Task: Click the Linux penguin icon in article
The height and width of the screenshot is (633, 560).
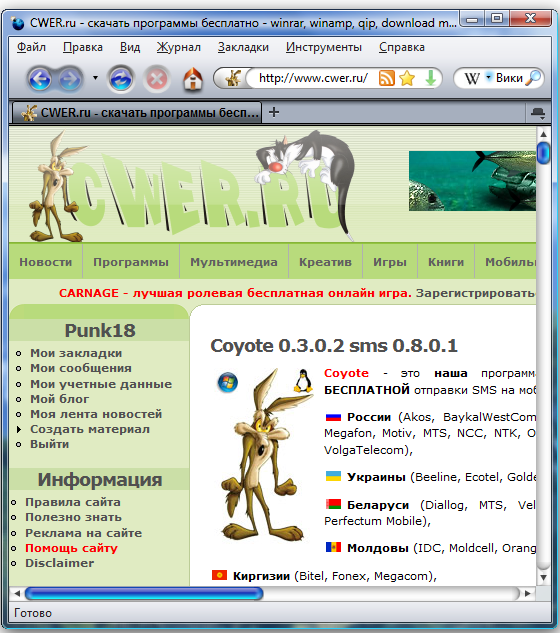Action: pyautogui.click(x=303, y=381)
